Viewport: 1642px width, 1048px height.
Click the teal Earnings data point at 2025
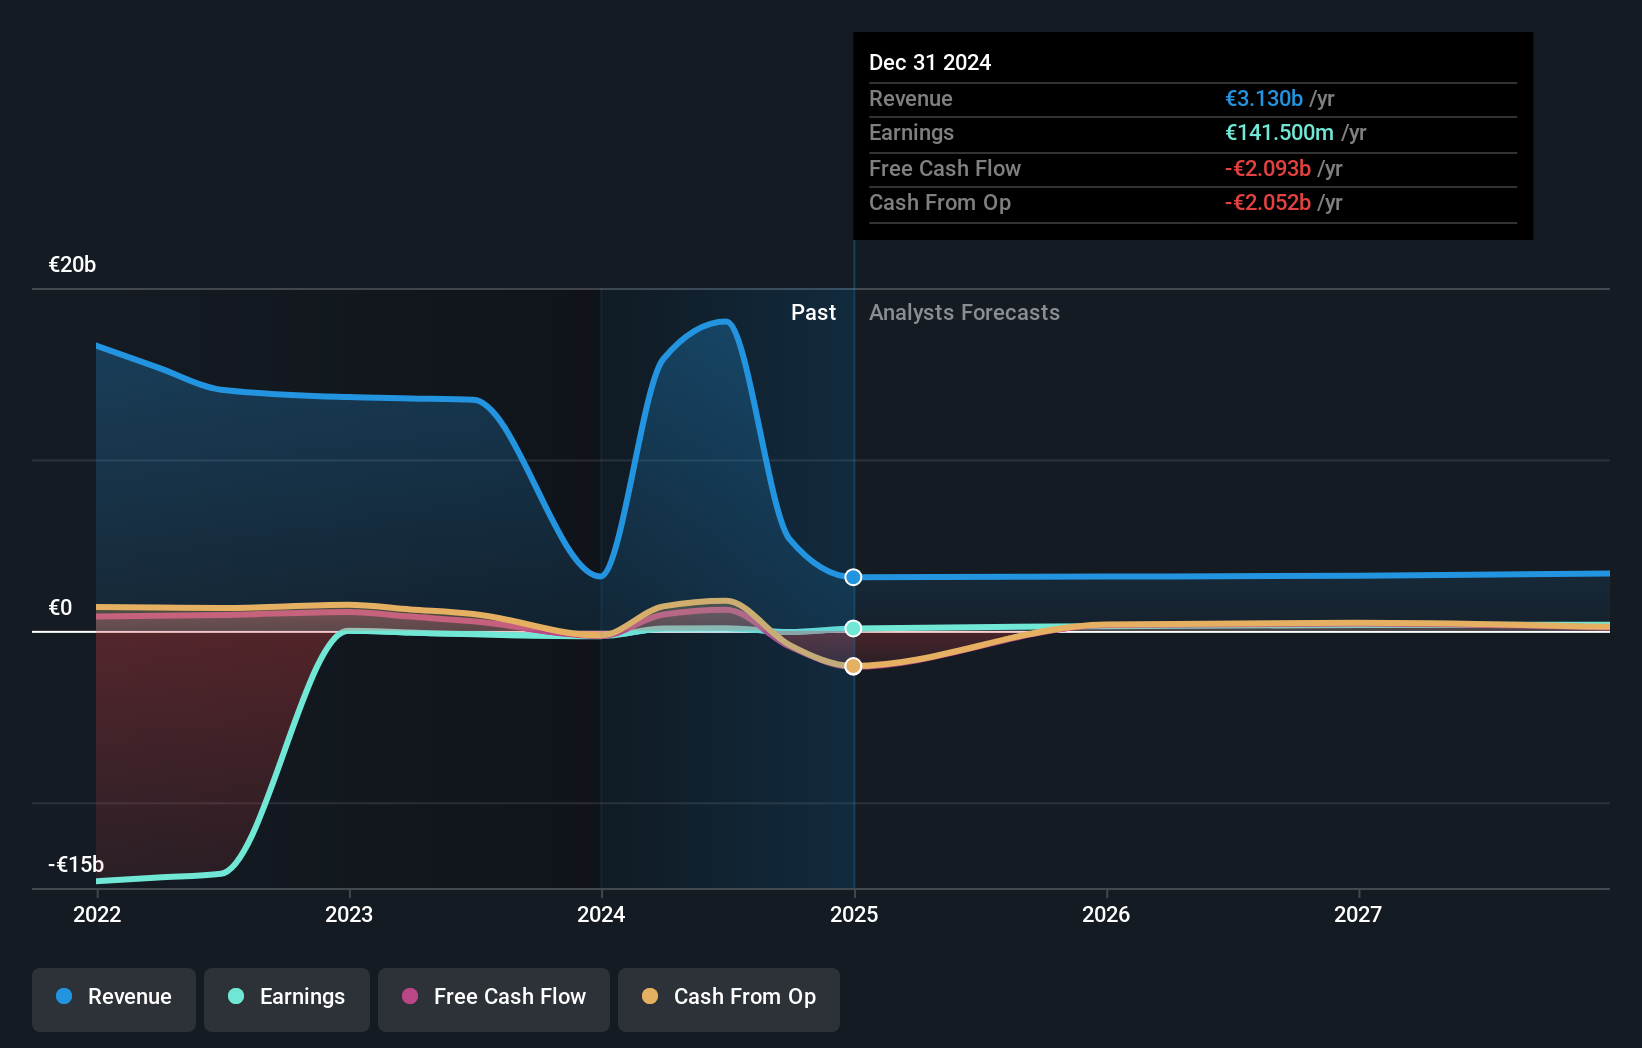(853, 628)
